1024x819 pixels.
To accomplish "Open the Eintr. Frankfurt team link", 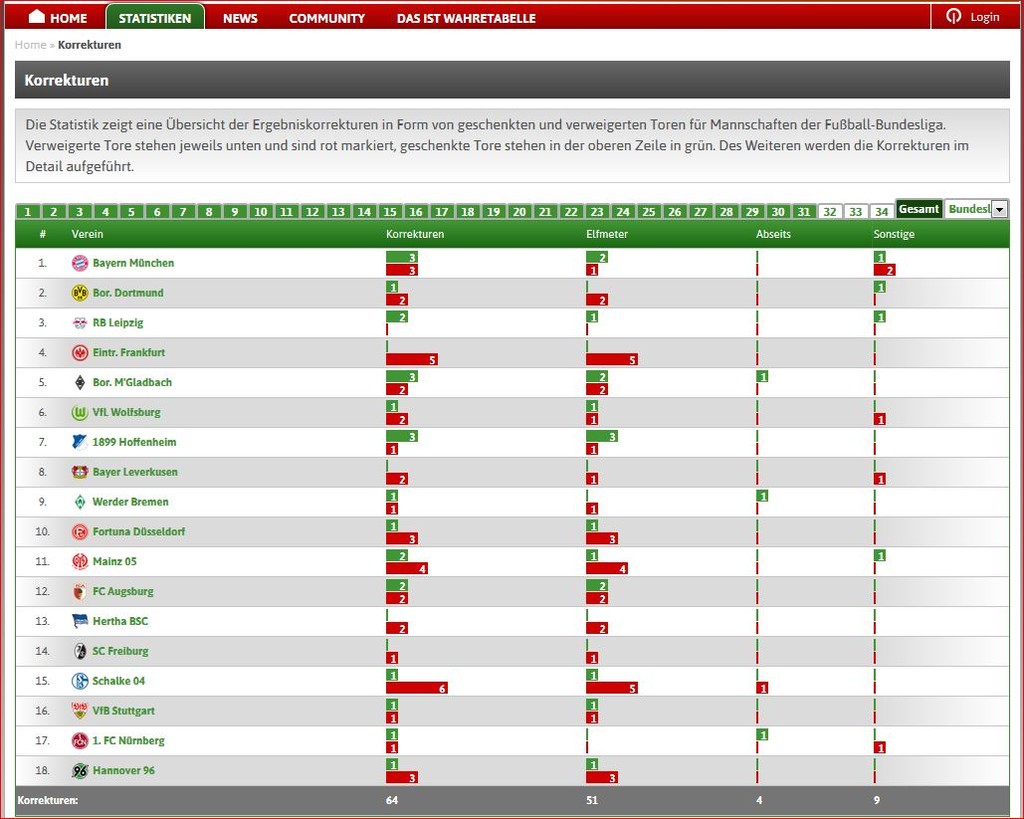I will click(129, 353).
